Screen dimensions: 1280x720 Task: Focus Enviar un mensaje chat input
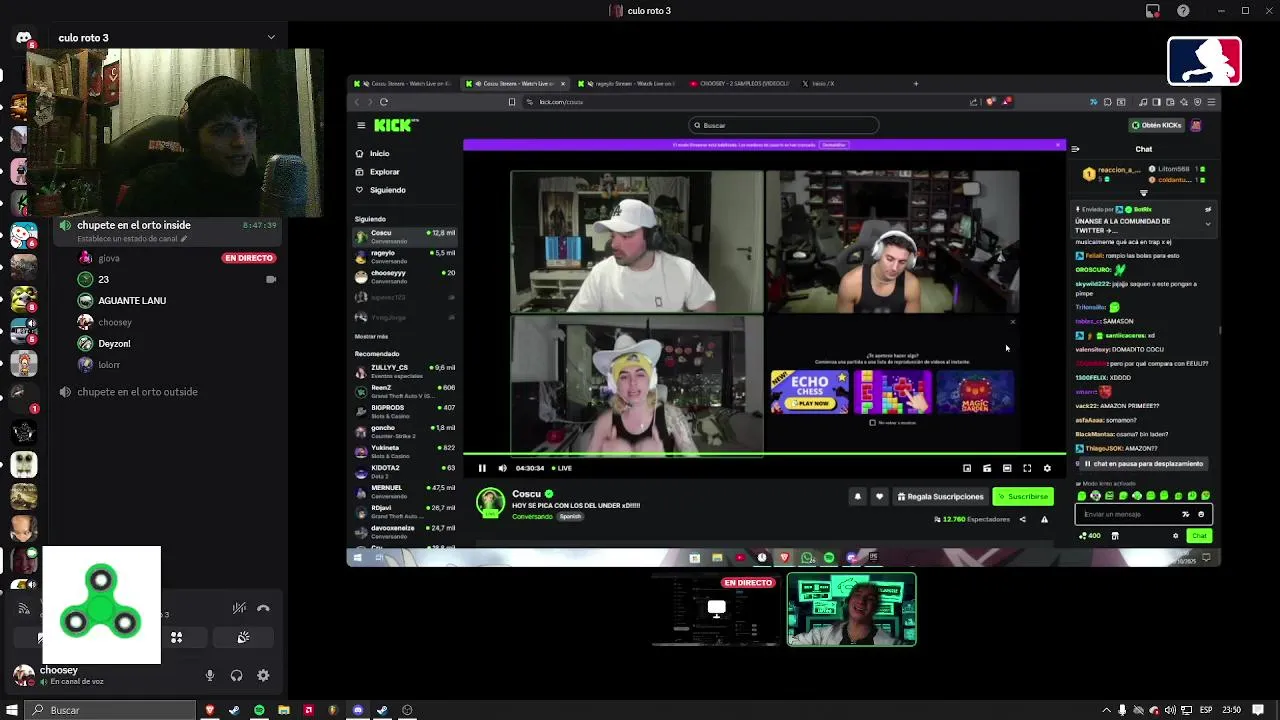point(1143,514)
